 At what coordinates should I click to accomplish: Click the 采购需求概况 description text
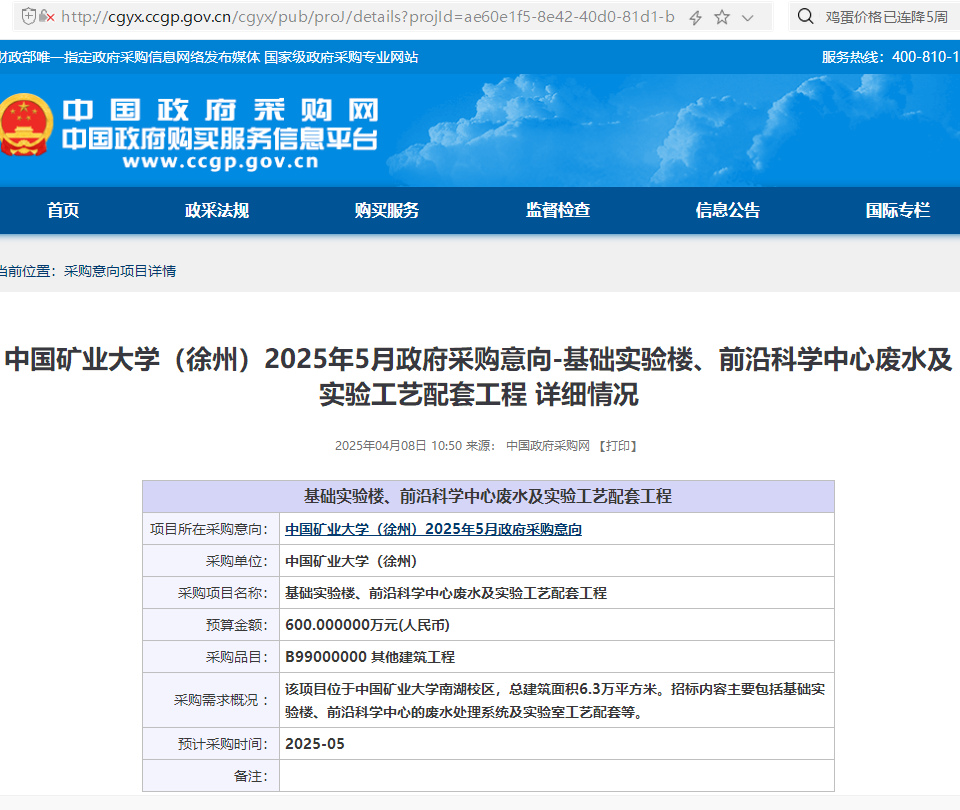(555, 700)
